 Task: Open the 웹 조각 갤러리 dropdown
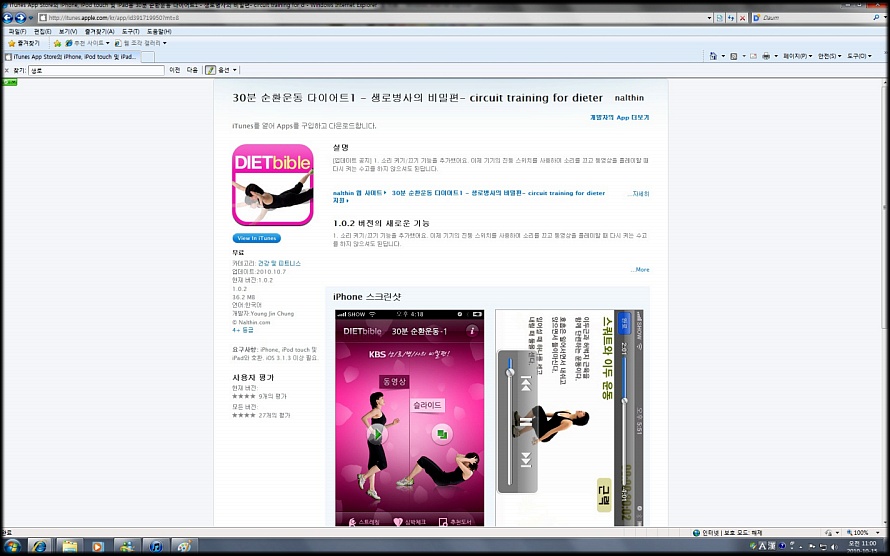pos(141,43)
